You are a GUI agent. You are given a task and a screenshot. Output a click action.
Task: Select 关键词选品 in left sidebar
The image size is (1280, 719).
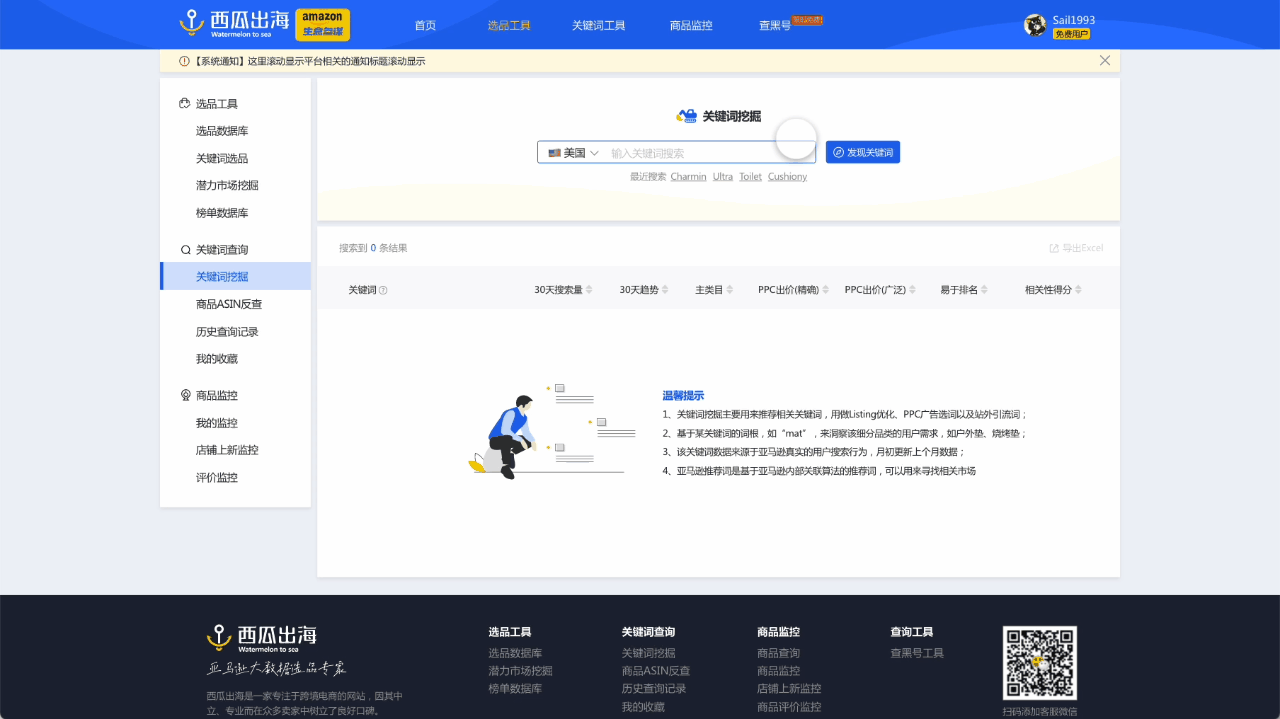222,158
